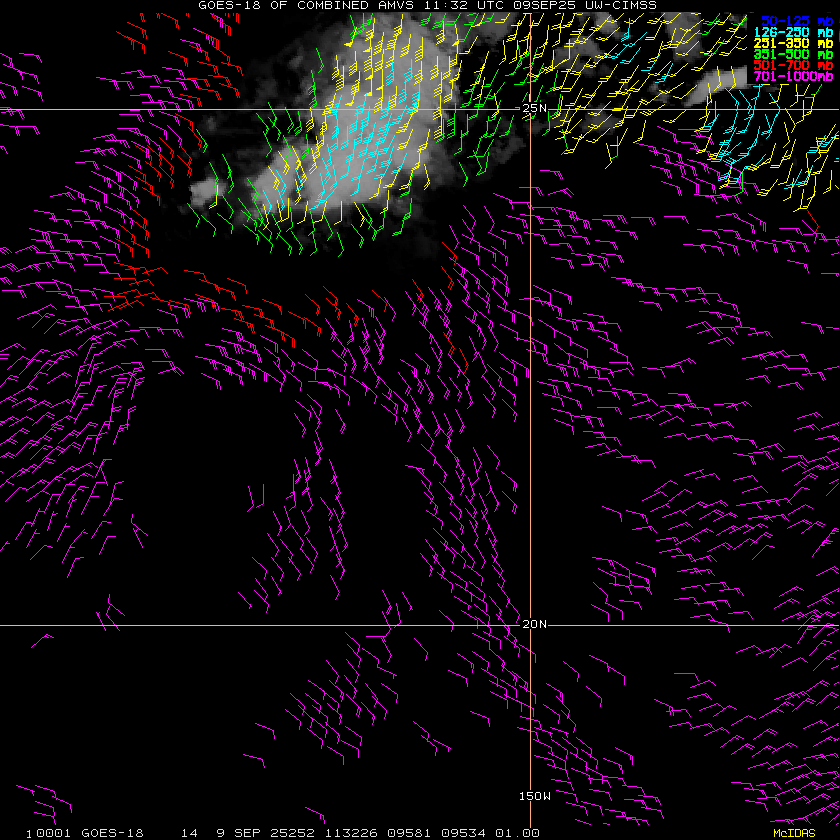Click the GOES-18 label in bottom status line

click(x=113, y=833)
